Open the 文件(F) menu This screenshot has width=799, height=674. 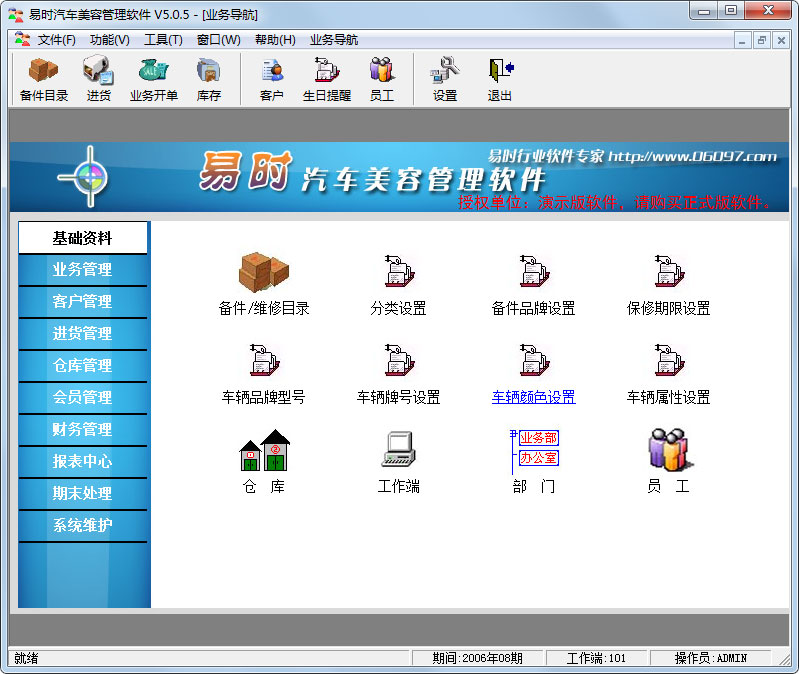pos(56,40)
